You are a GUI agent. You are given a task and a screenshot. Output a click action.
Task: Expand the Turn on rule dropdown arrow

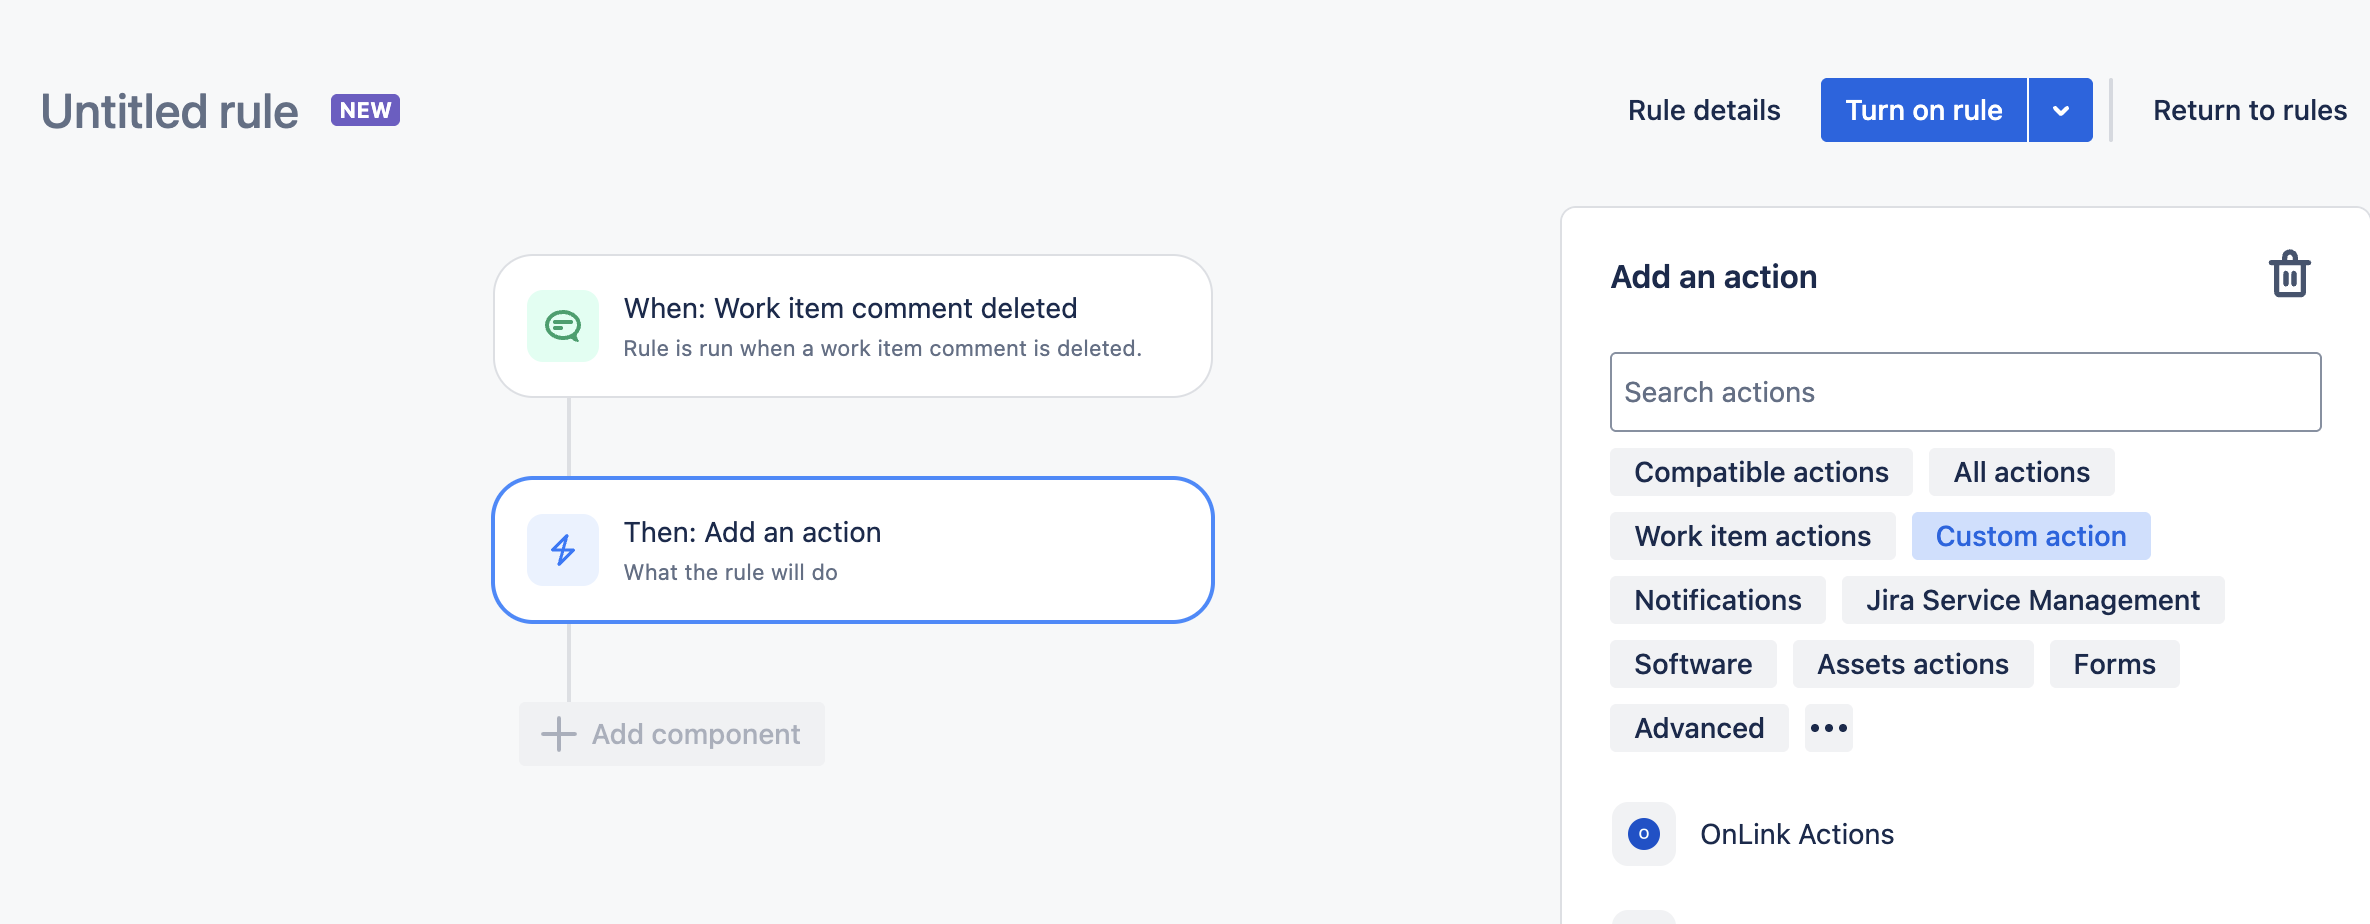click(2061, 110)
